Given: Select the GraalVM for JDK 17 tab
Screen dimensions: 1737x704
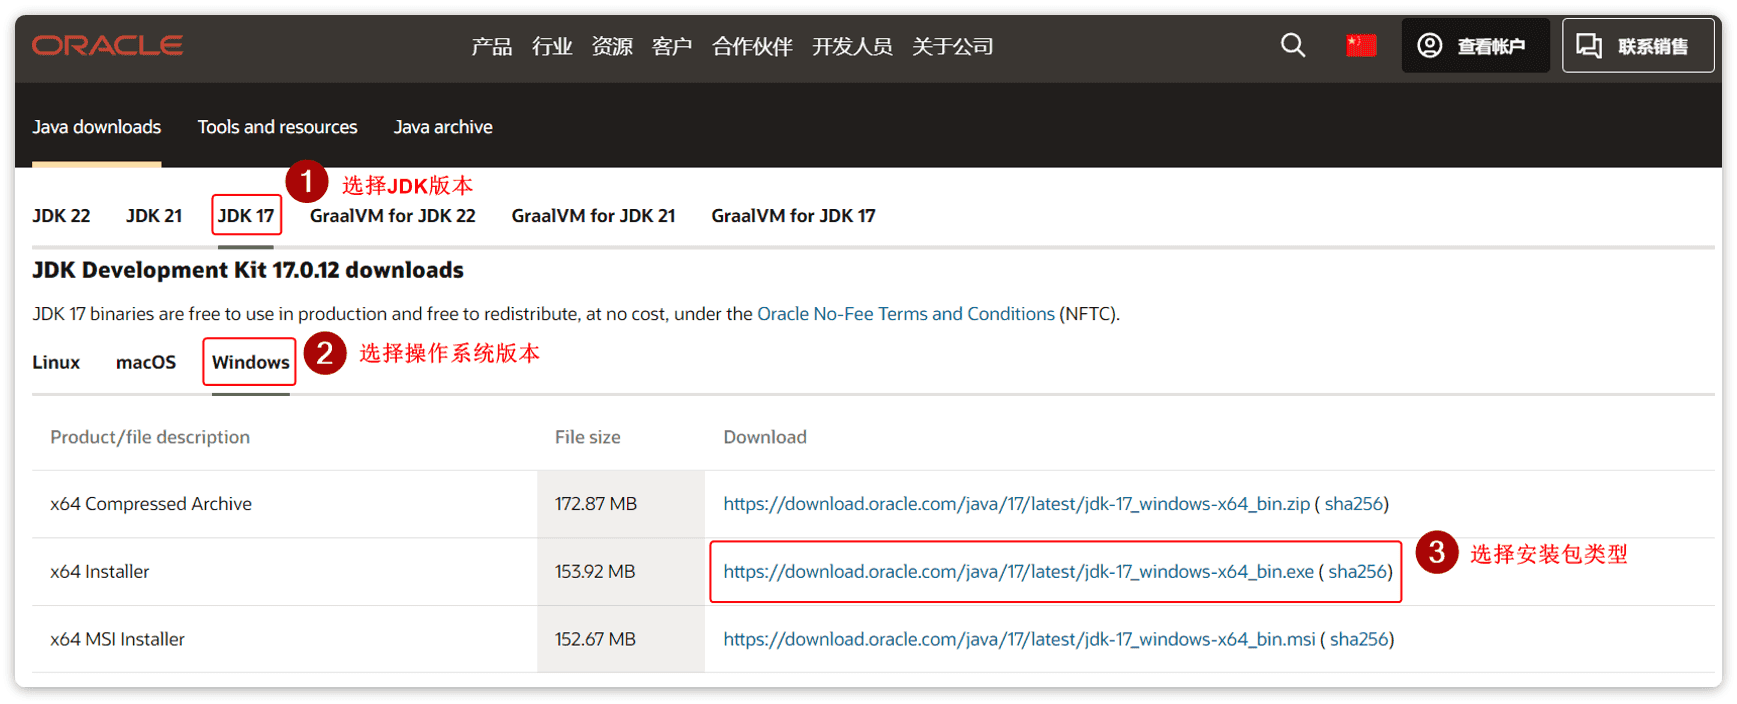Looking at the screenshot, I should pos(793,216).
